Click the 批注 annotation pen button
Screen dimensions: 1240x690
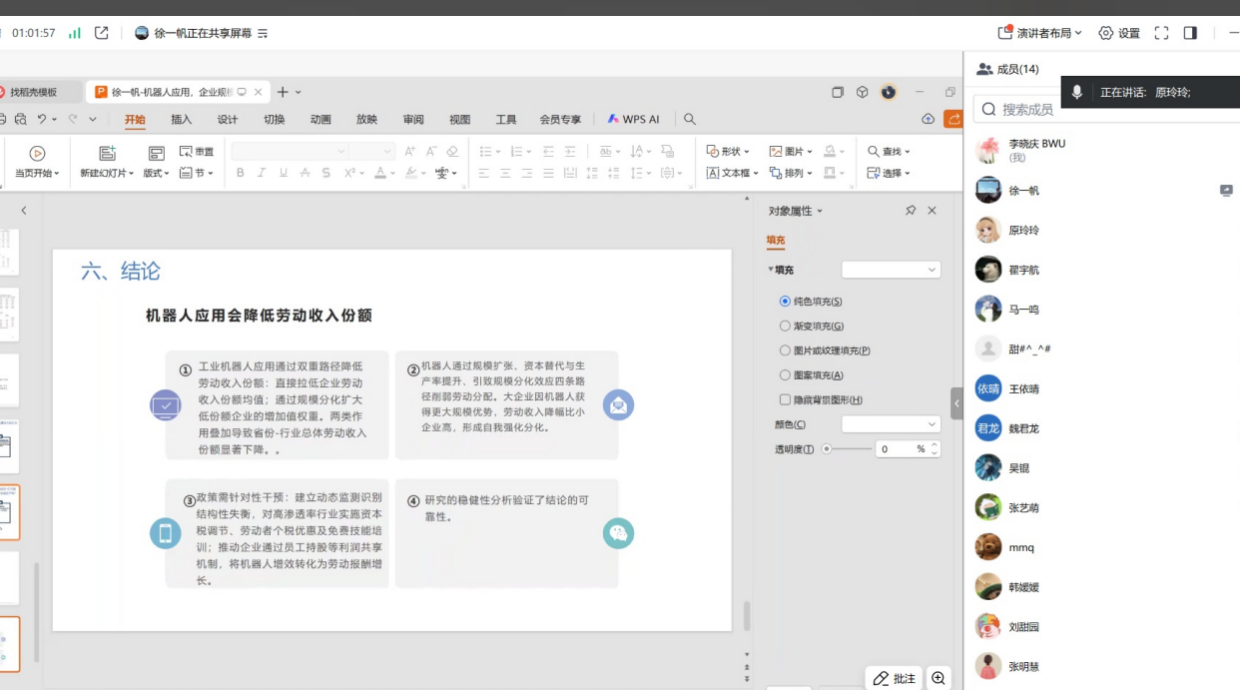[x=893, y=678]
